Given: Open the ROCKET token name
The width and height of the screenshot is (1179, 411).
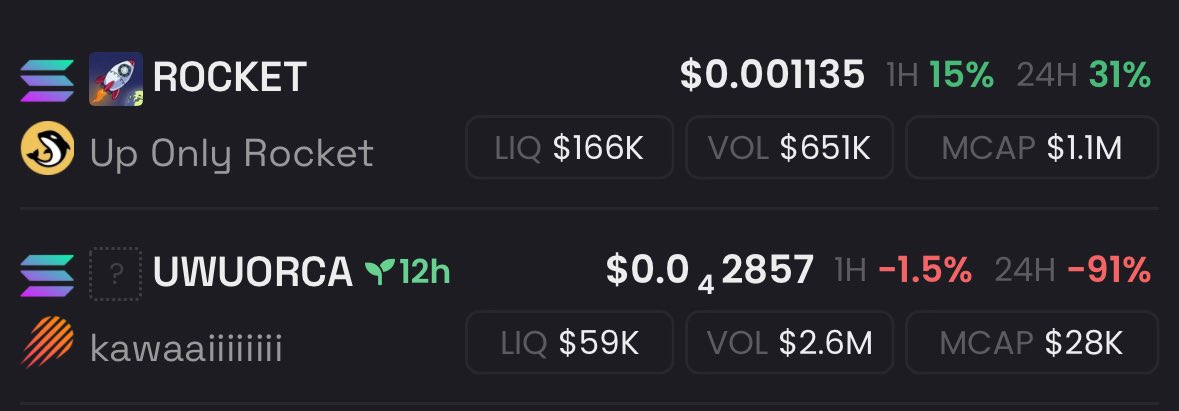Looking at the screenshot, I should (x=229, y=77).
